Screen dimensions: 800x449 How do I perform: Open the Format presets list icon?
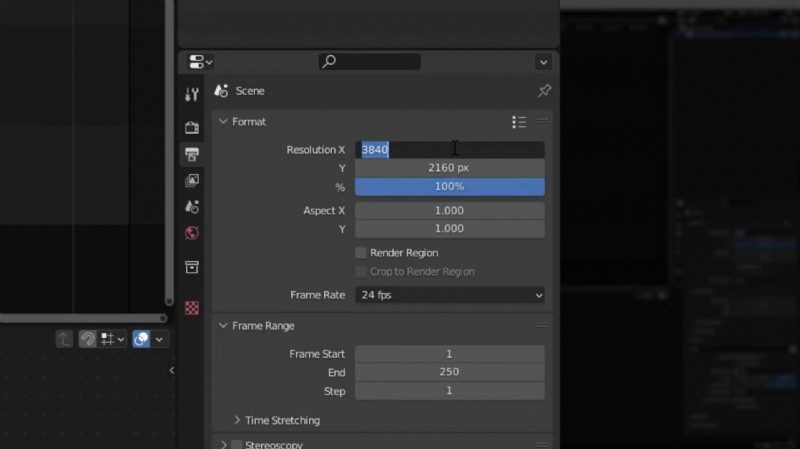(x=518, y=122)
